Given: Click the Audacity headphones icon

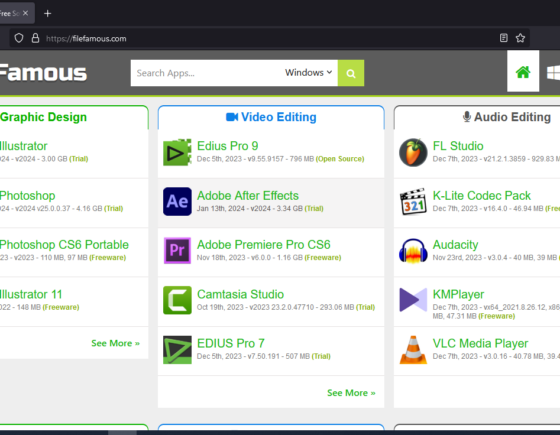Looking at the screenshot, I should point(413,251).
